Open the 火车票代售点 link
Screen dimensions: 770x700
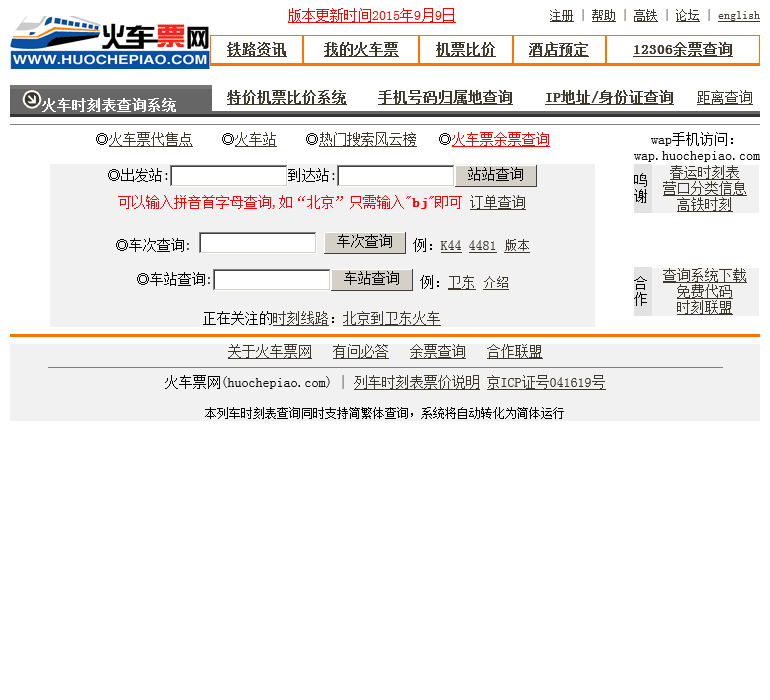[151, 140]
